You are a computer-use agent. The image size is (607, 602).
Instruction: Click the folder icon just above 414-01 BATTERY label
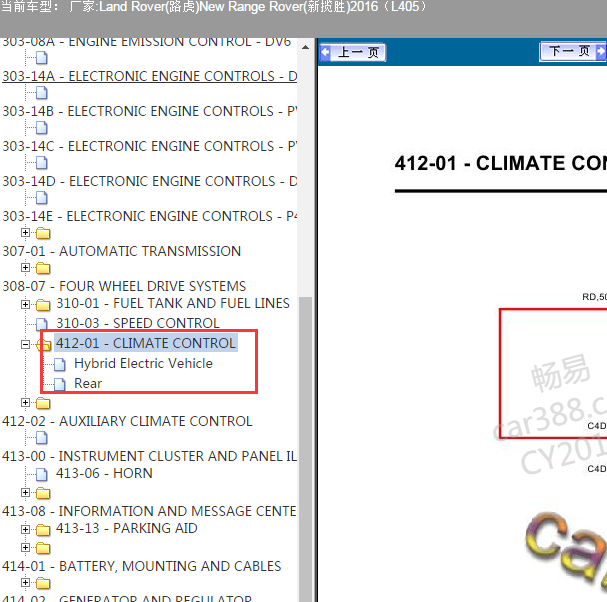pos(43,548)
